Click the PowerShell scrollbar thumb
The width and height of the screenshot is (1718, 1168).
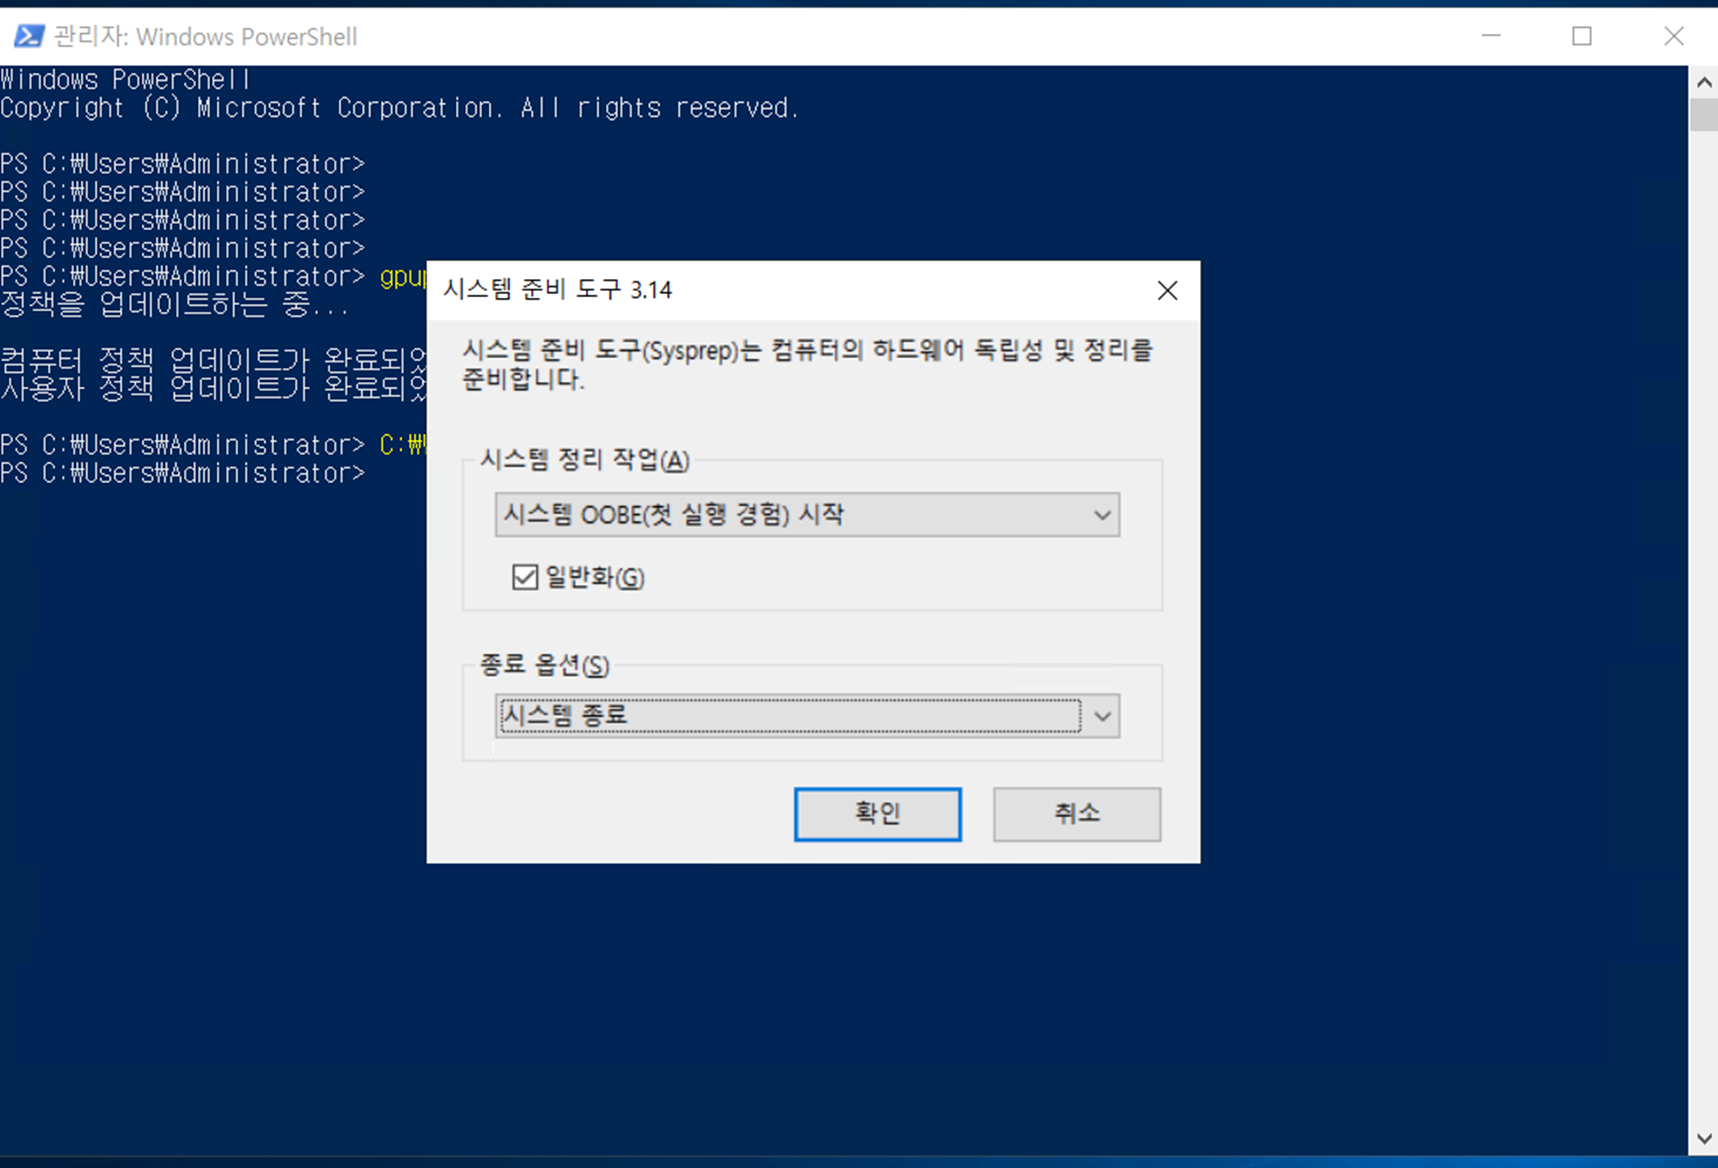pyautogui.click(x=1704, y=114)
